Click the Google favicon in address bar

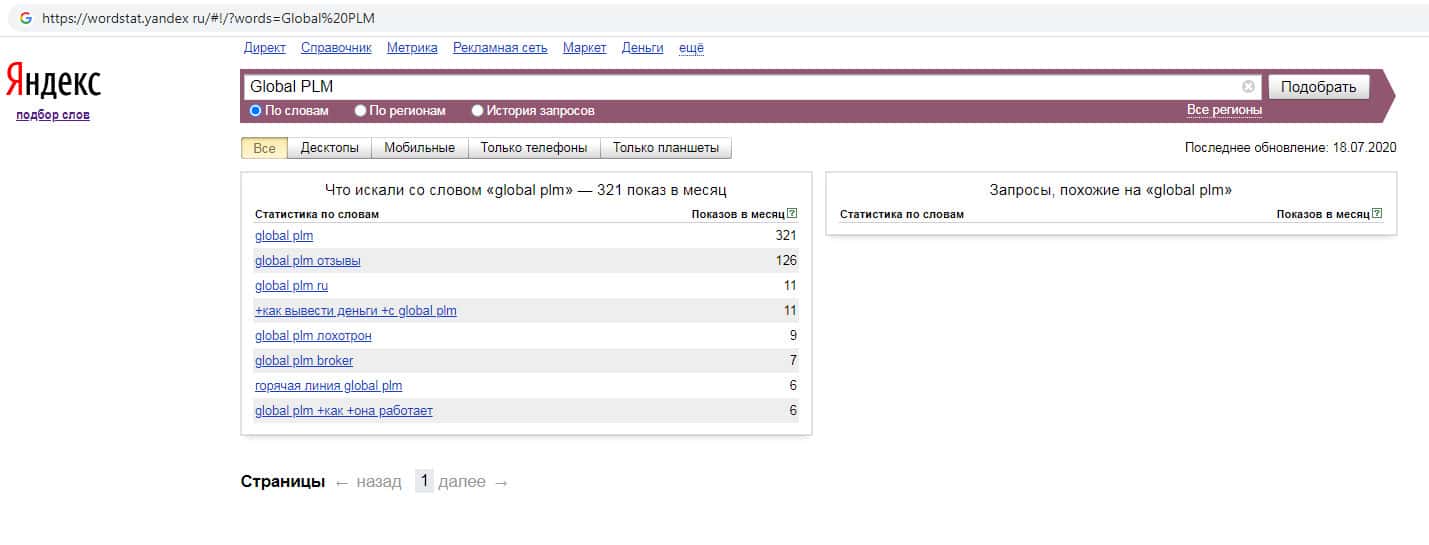point(26,18)
